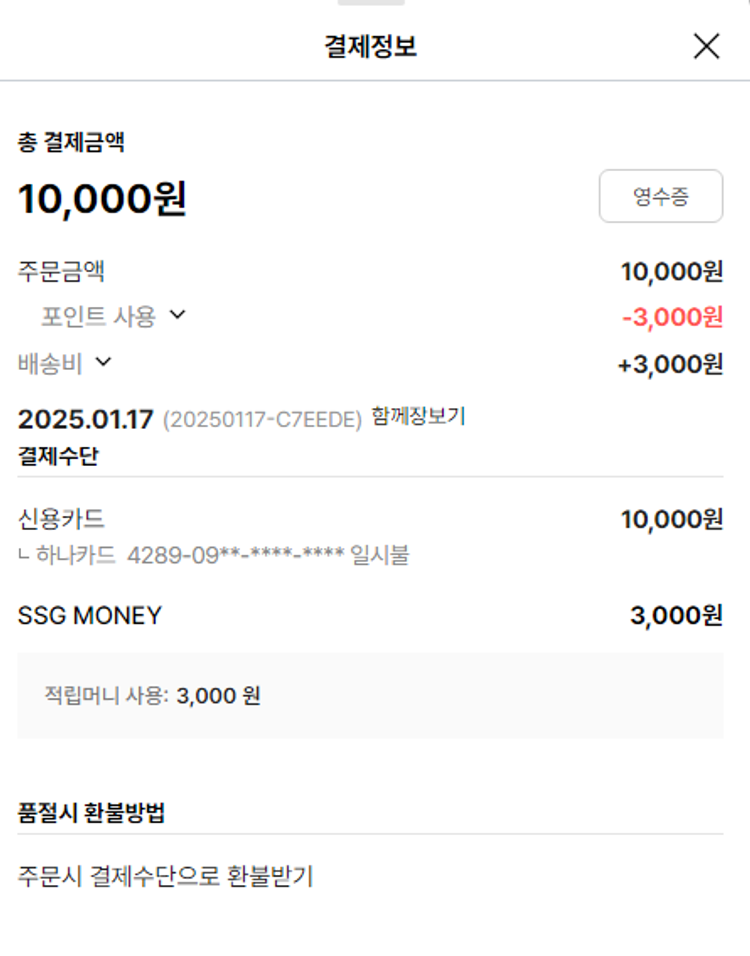Click the order number 20250117-C7EEDE
Screen dimensions: 750x956
[x=262, y=420]
